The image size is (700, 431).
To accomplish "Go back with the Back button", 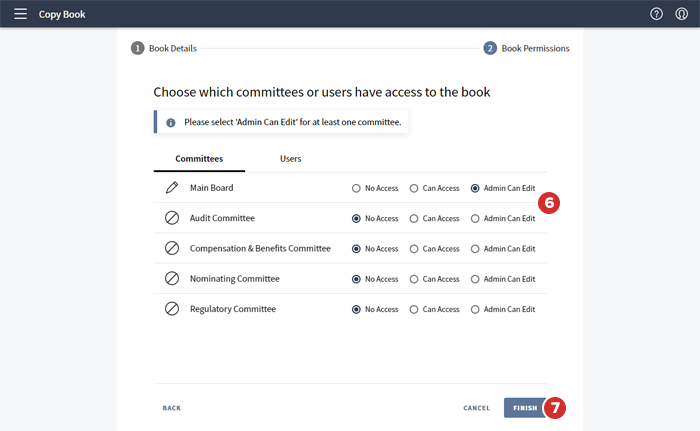I will pyautogui.click(x=172, y=408).
